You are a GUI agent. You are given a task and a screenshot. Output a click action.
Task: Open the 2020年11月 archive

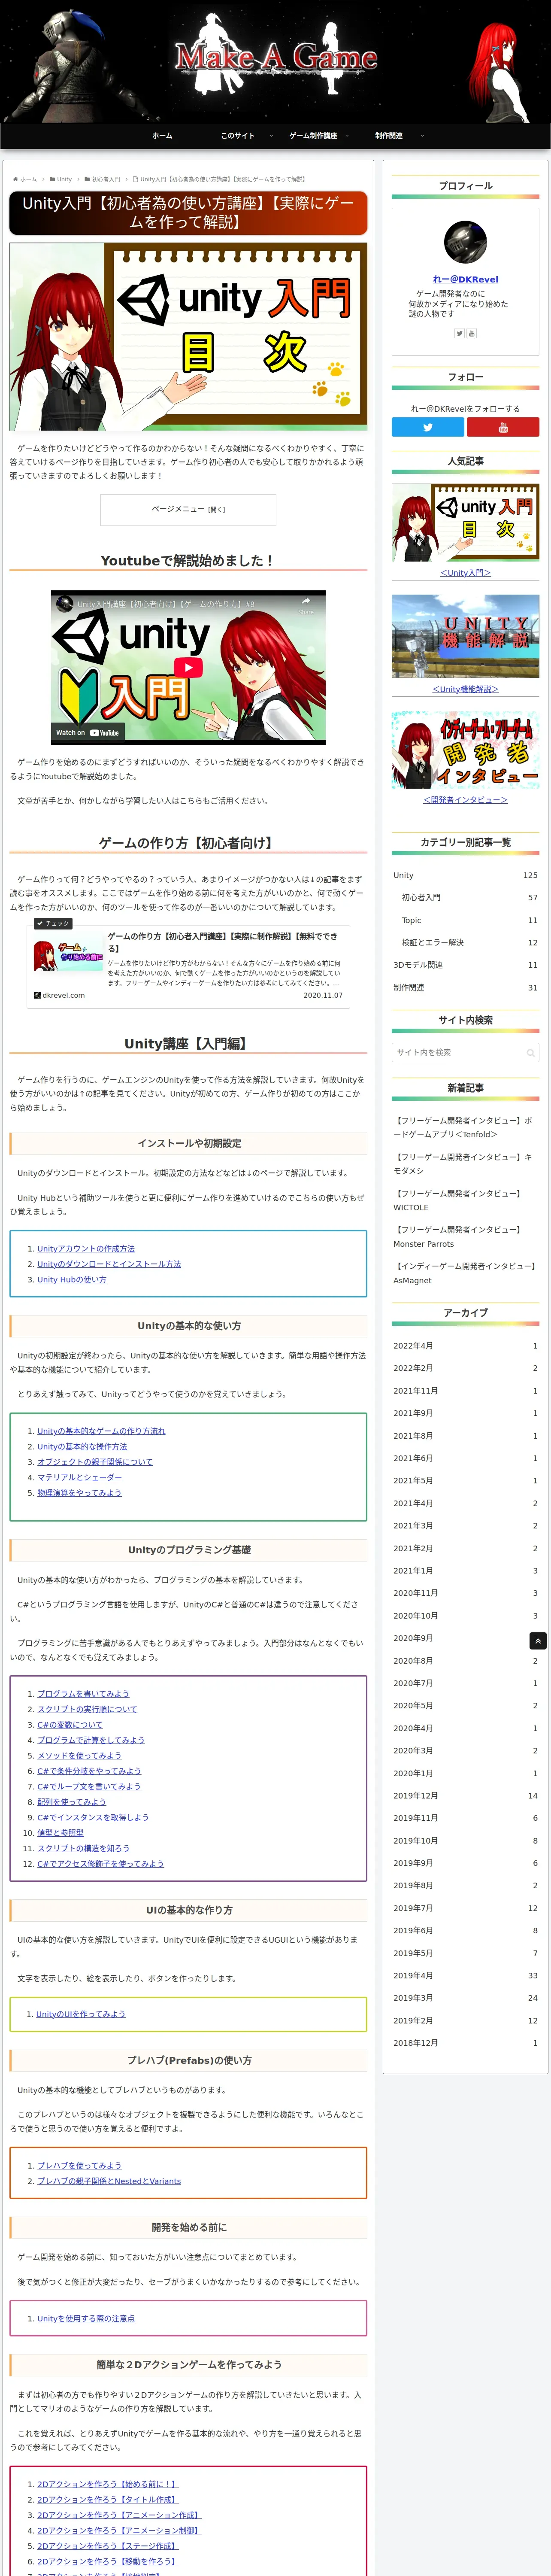465,1593
